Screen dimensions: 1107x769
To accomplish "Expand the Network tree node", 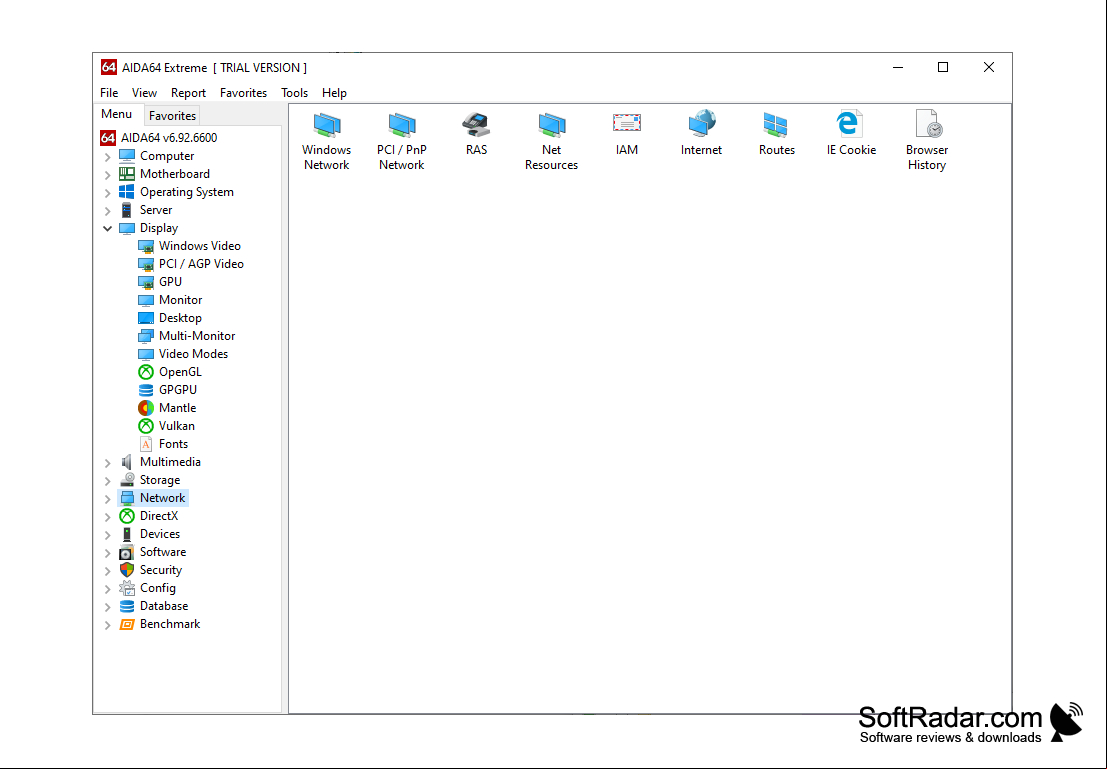I will (x=107, y=499).
